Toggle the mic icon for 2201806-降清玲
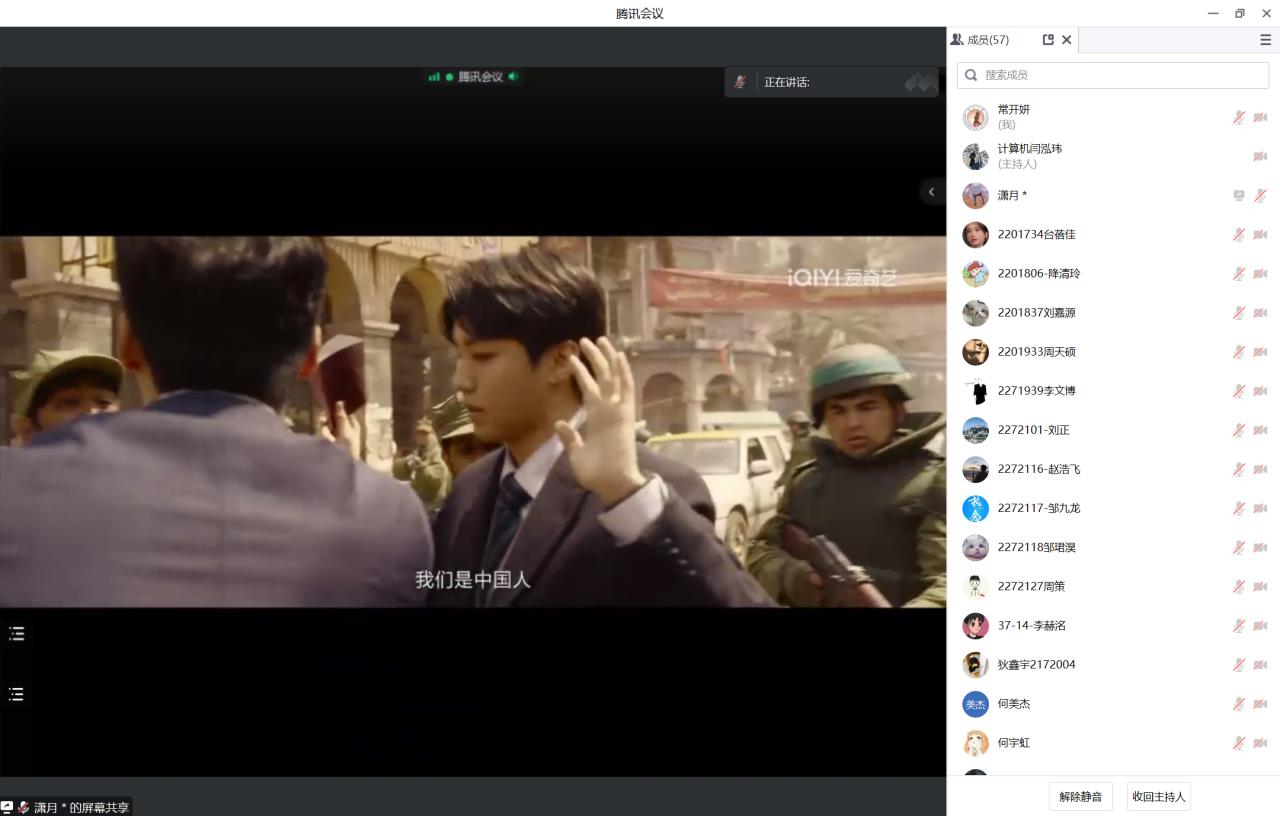1280x816 pixels. [x=1239, y=274]
